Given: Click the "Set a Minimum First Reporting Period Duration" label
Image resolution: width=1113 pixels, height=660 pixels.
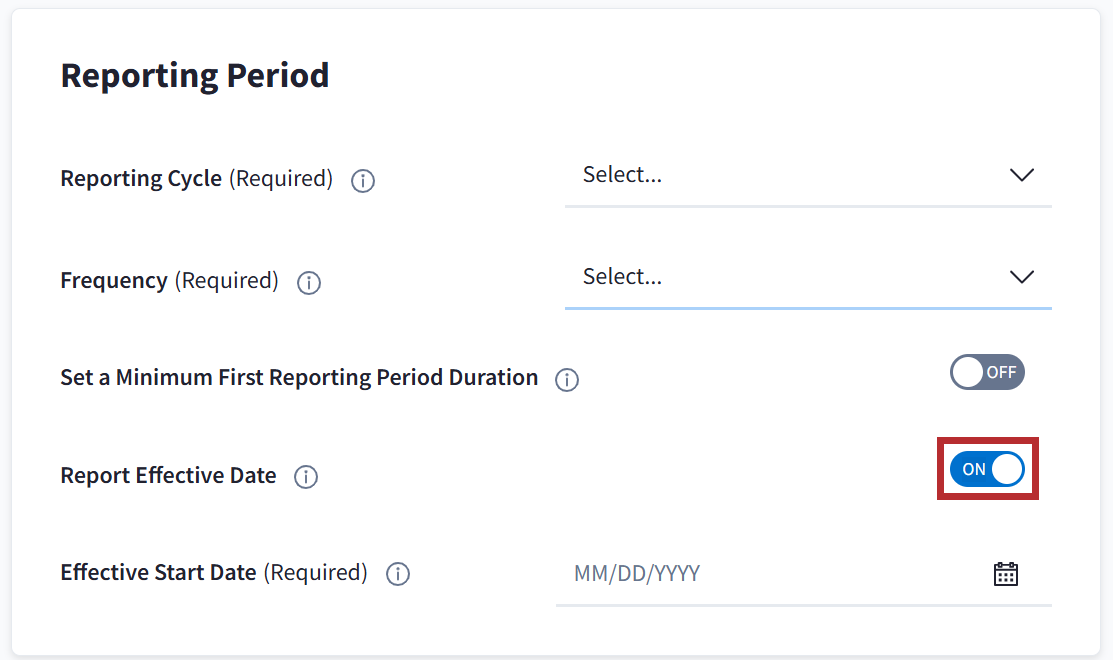Looking at the screenshot, I should pos(299,378).
